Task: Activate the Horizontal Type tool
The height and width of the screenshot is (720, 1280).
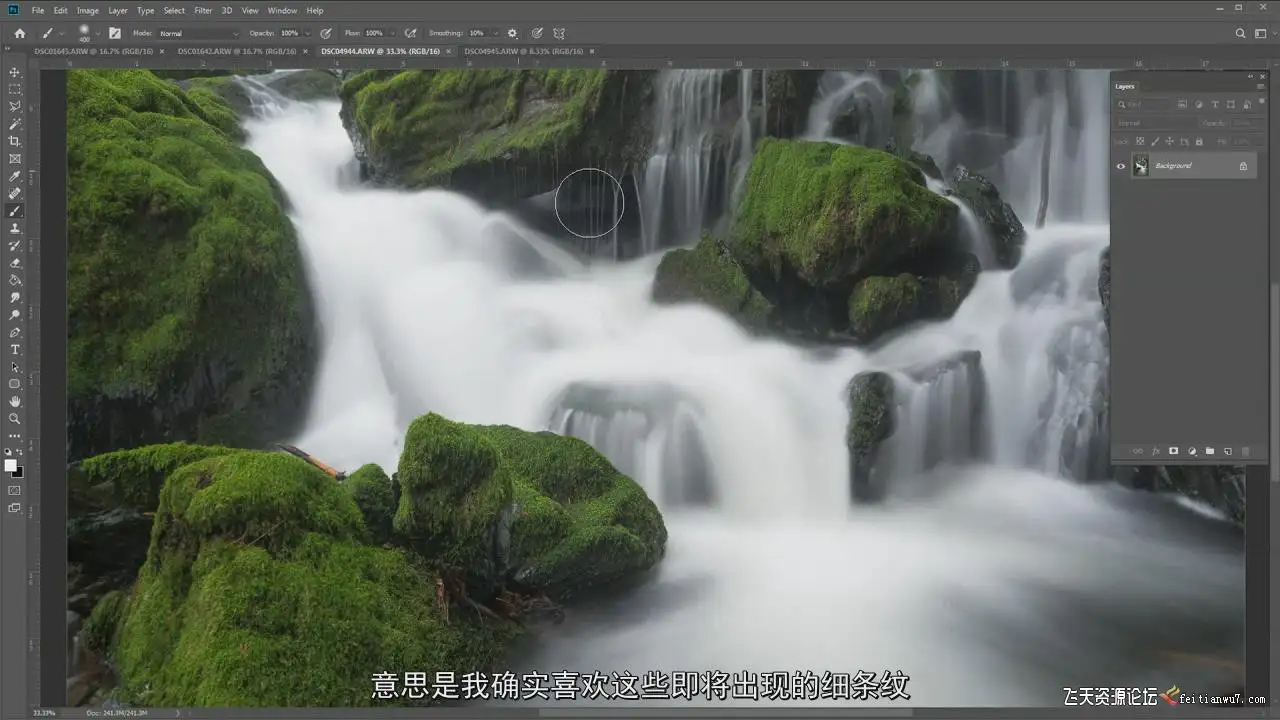Action: [15, 350]
